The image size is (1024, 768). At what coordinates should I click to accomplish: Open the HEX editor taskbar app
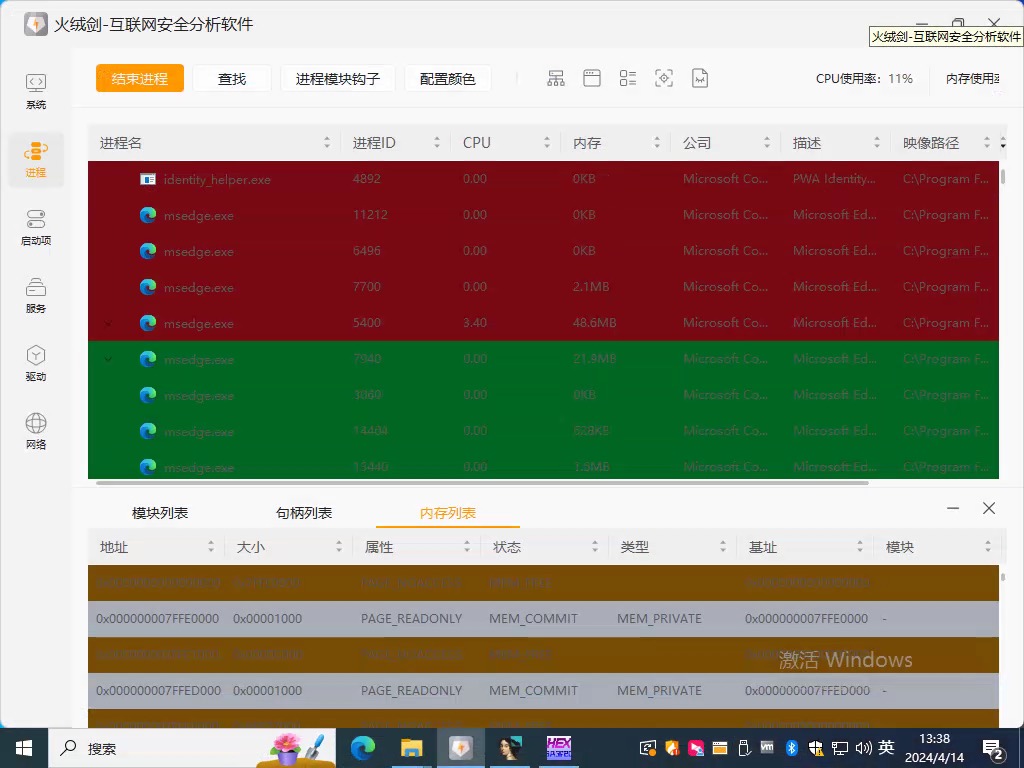559,748
